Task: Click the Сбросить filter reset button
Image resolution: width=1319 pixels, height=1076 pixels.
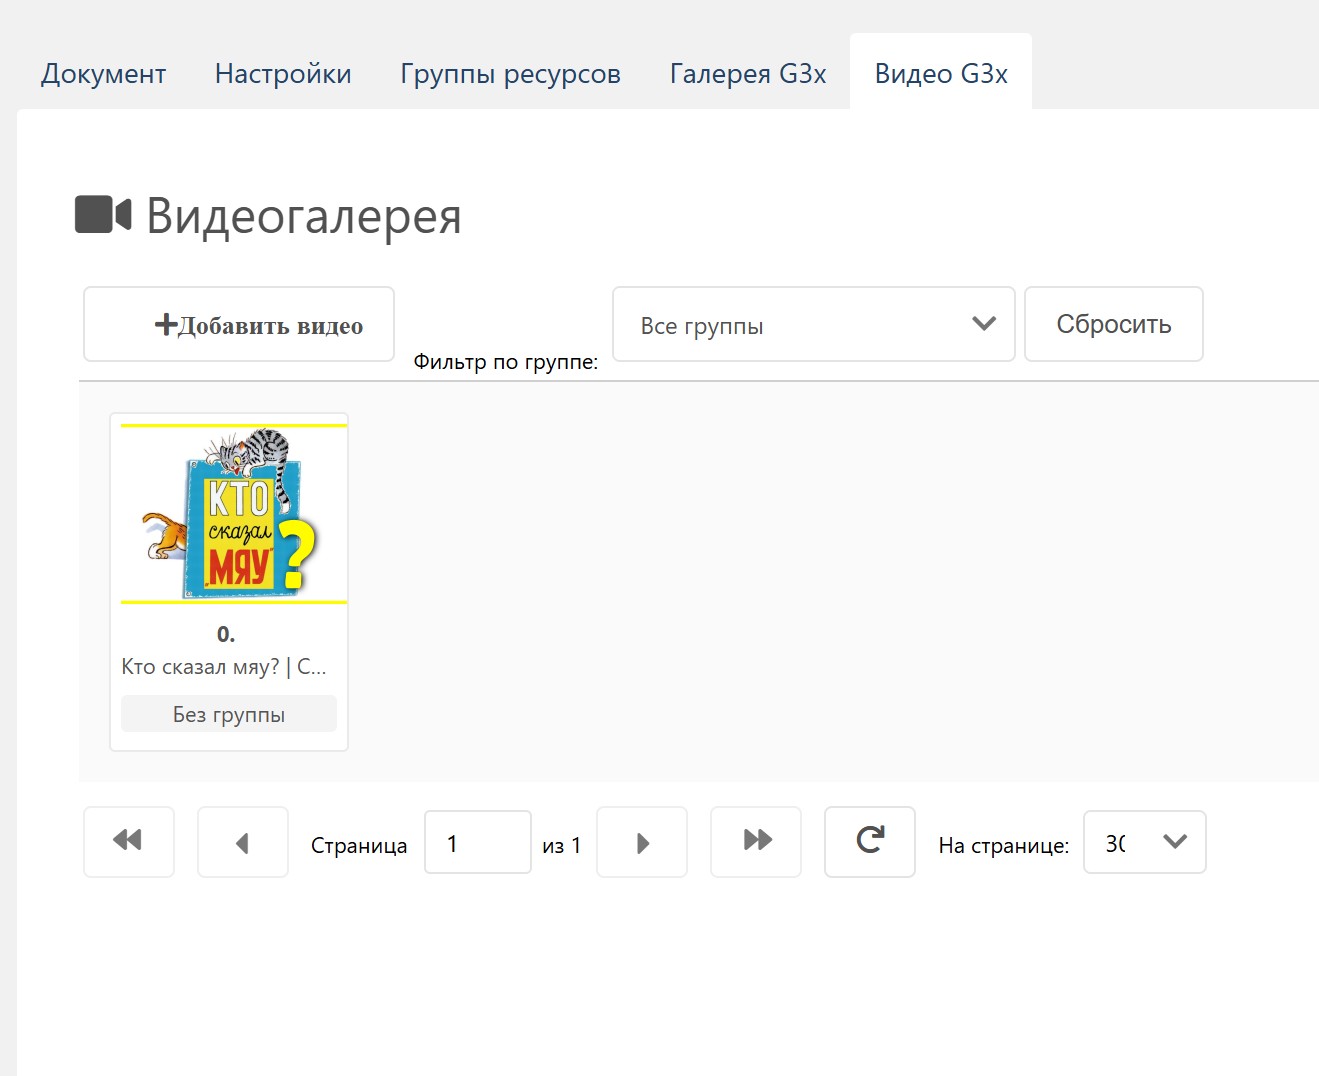Action: (x=1113, y=324)
